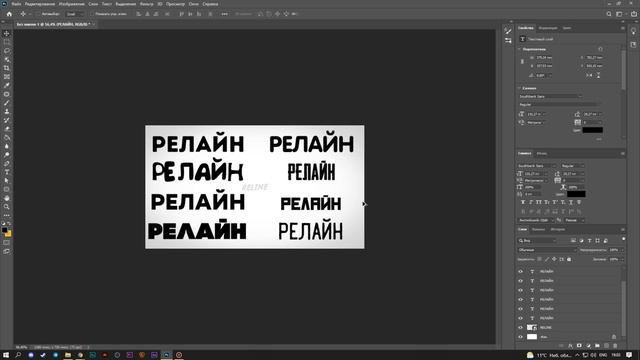Image resolution: width=640 pixels, height=360 pixels.
Task: Select the Eyedropper tool
Action: tap(7, 85)
